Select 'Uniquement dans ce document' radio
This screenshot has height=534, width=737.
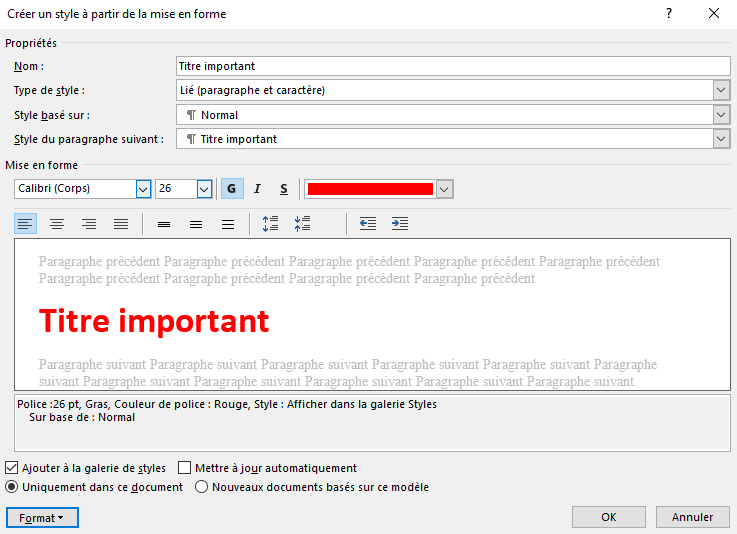click(12, 487)
